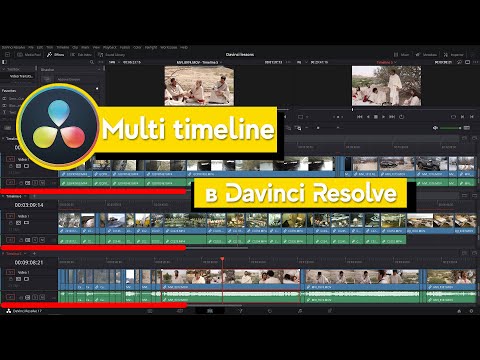Image resolution: width=480 pixels, height=360 pixels.
Task: Open the red Timeline name dropdown above viewer
Action: click(387, 62)
